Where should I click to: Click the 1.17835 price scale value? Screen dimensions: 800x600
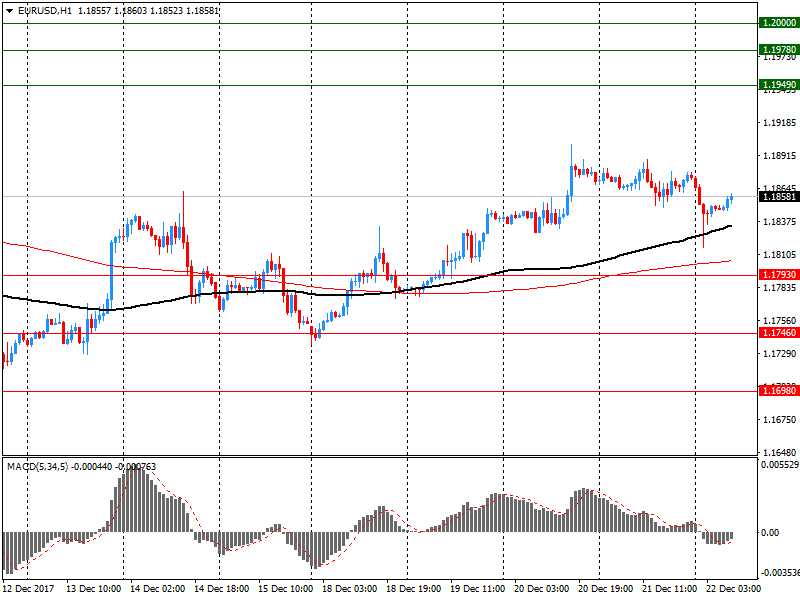779,288
